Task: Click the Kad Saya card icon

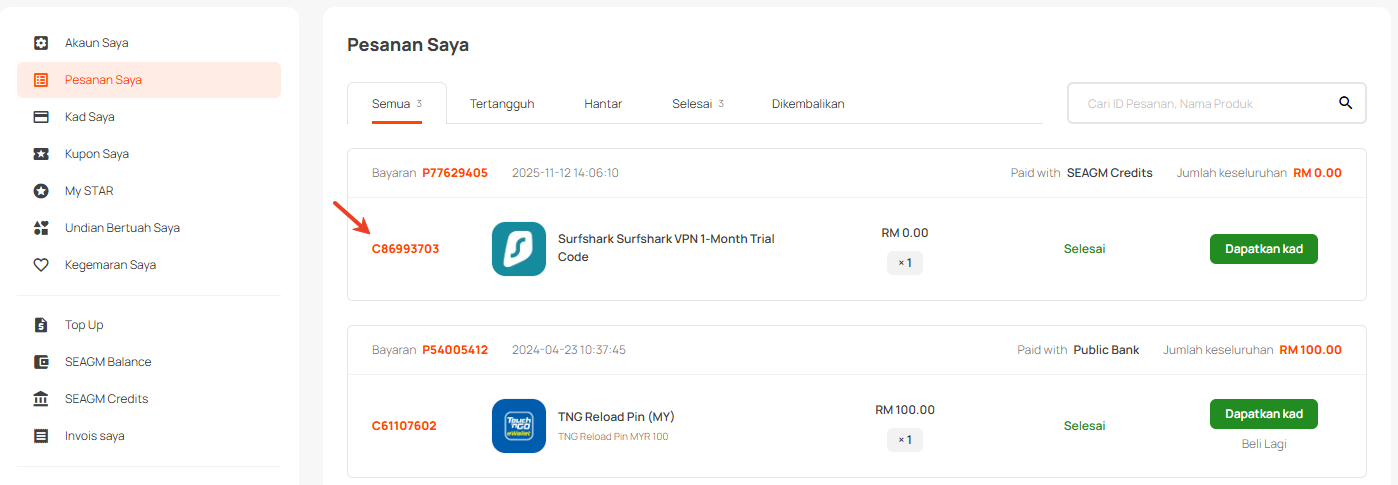Action: click(41, 117)
